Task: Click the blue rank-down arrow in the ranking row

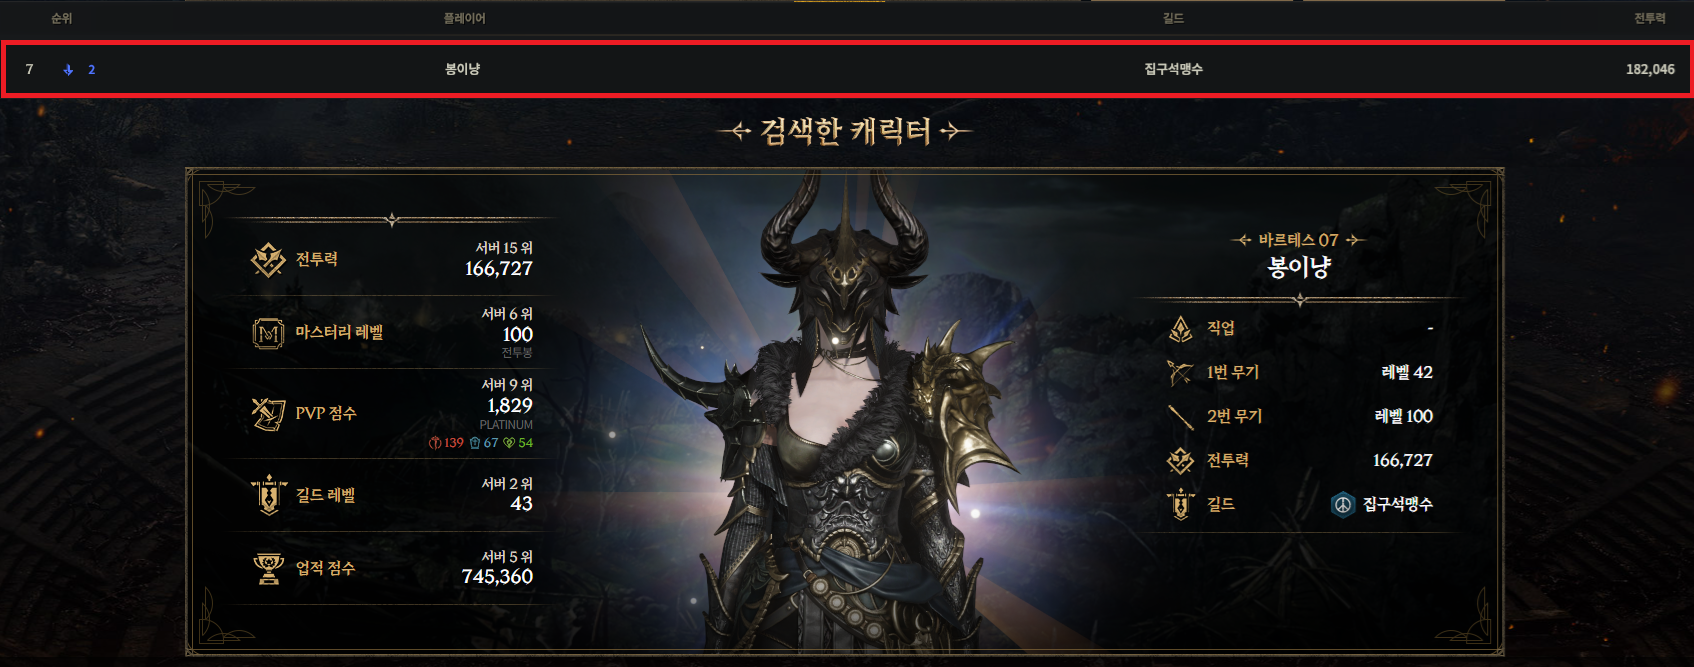Action: [x=68, y=70]
